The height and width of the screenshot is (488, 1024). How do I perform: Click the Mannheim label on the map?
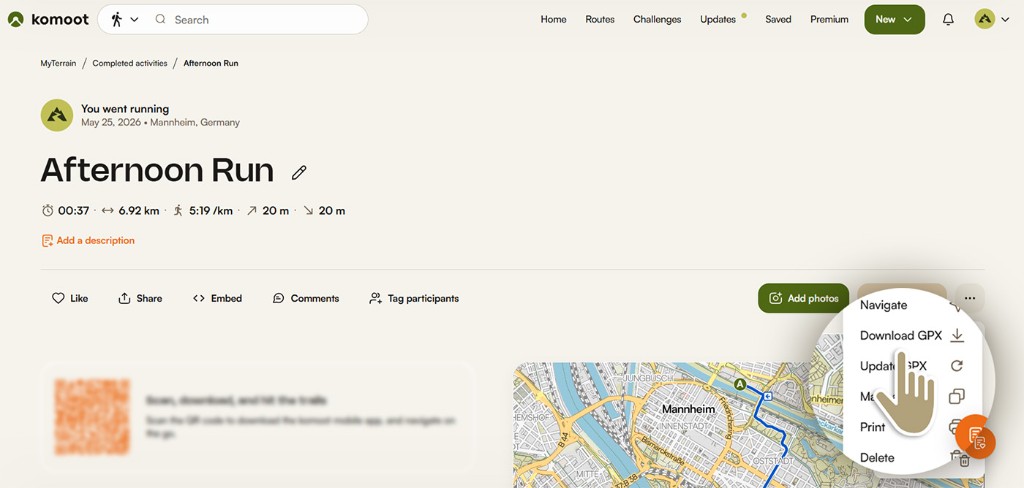pyautogui.click(x=688, y=409)
